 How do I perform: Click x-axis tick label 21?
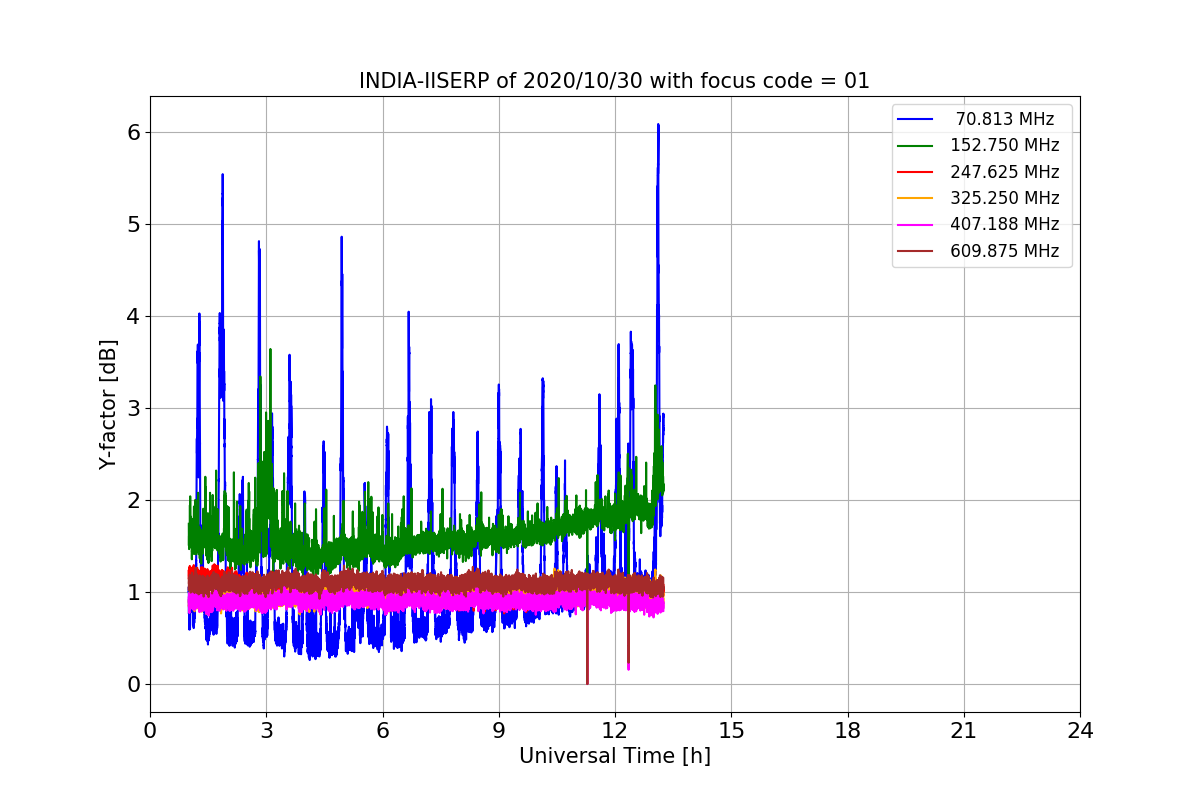point(964,731)
